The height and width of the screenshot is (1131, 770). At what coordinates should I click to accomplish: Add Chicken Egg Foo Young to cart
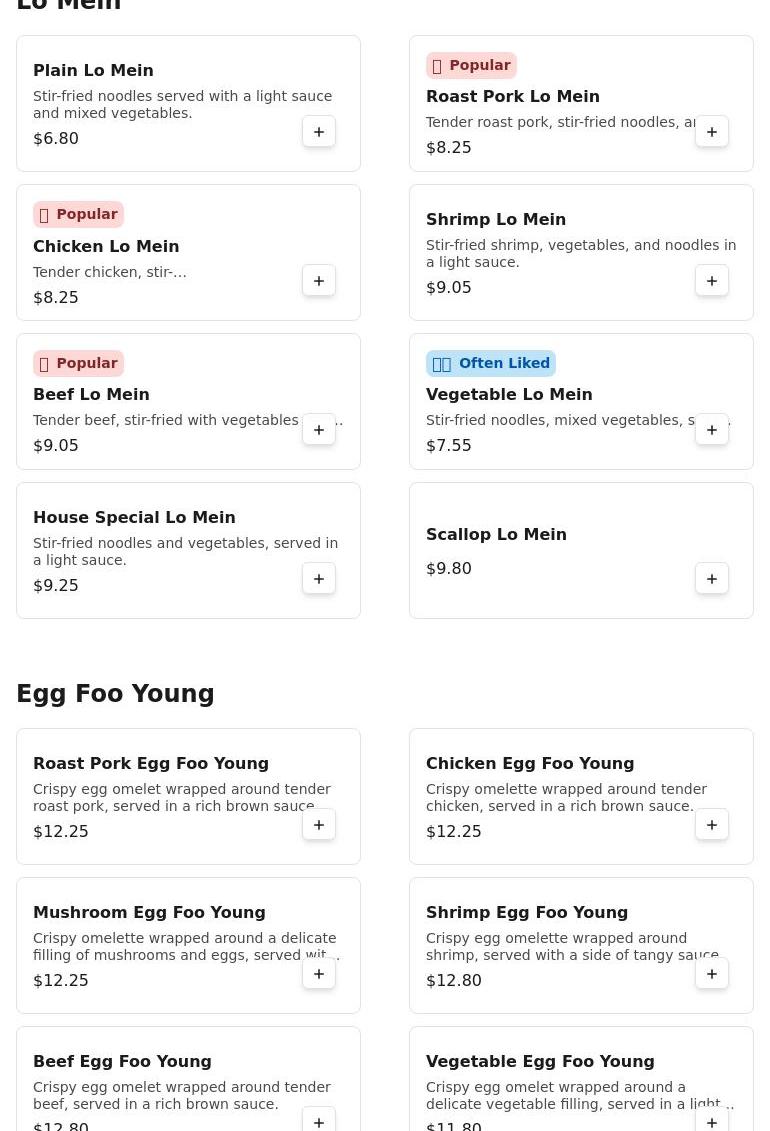712,825
